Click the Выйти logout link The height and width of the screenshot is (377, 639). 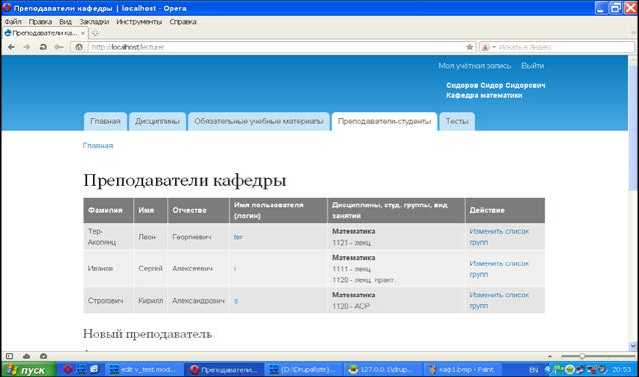tap(532, 66)
